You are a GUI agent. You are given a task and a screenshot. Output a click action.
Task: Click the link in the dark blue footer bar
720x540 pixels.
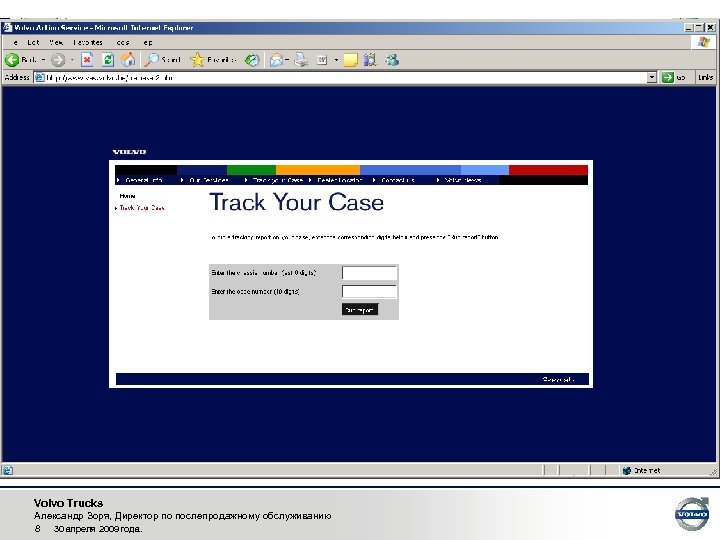(558, 379)
